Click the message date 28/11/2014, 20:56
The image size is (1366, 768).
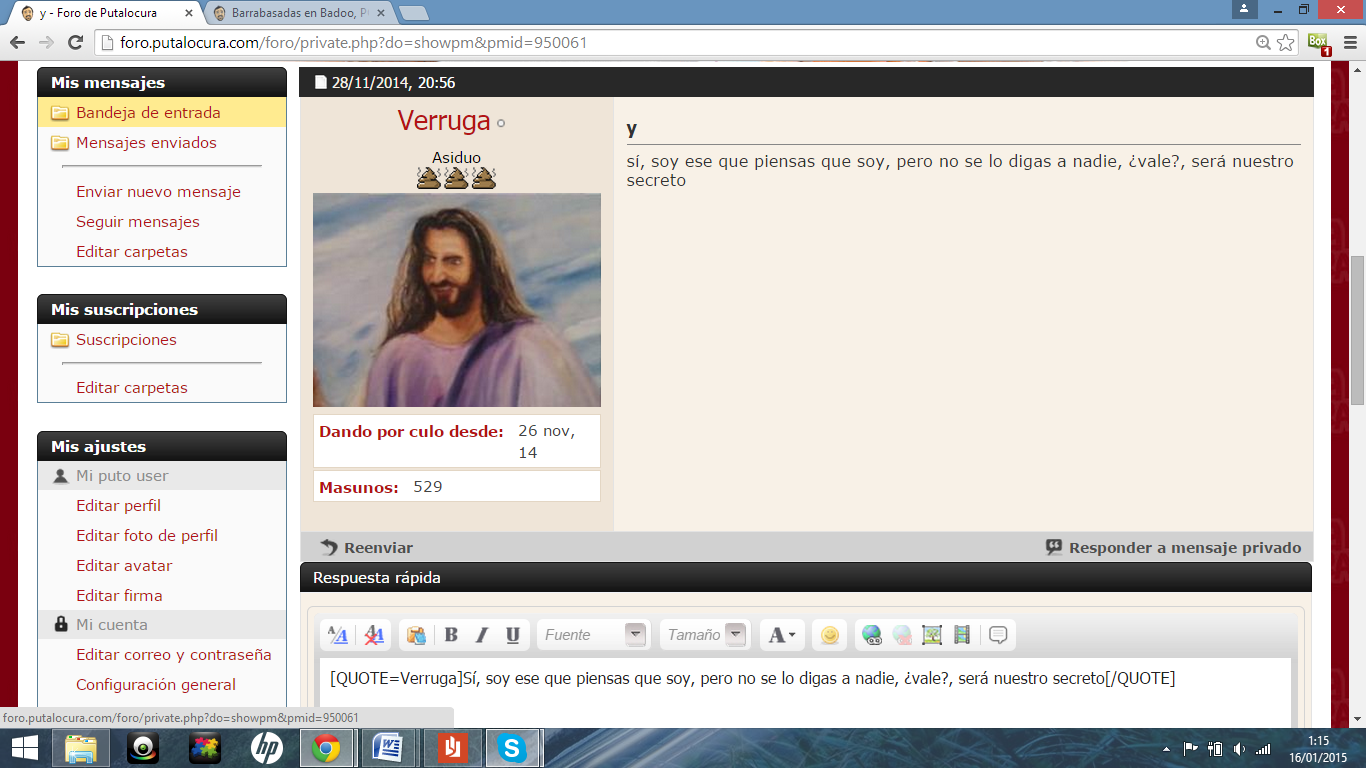(393, 83)
